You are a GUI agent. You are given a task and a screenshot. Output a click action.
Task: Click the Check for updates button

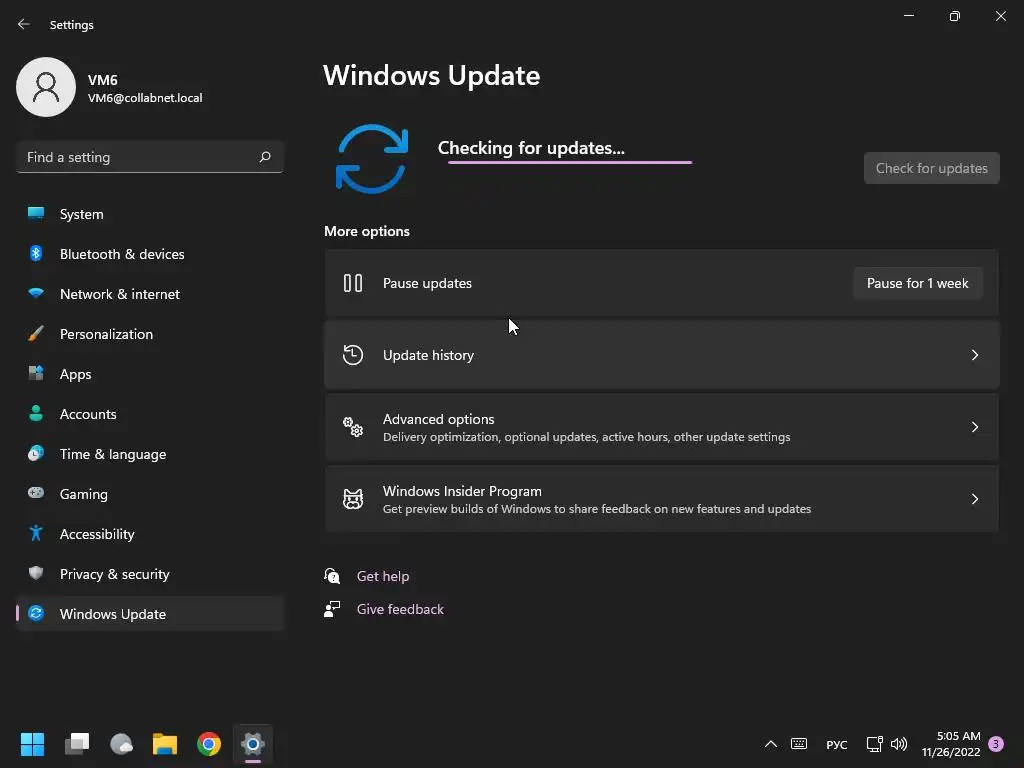point(931,168)
